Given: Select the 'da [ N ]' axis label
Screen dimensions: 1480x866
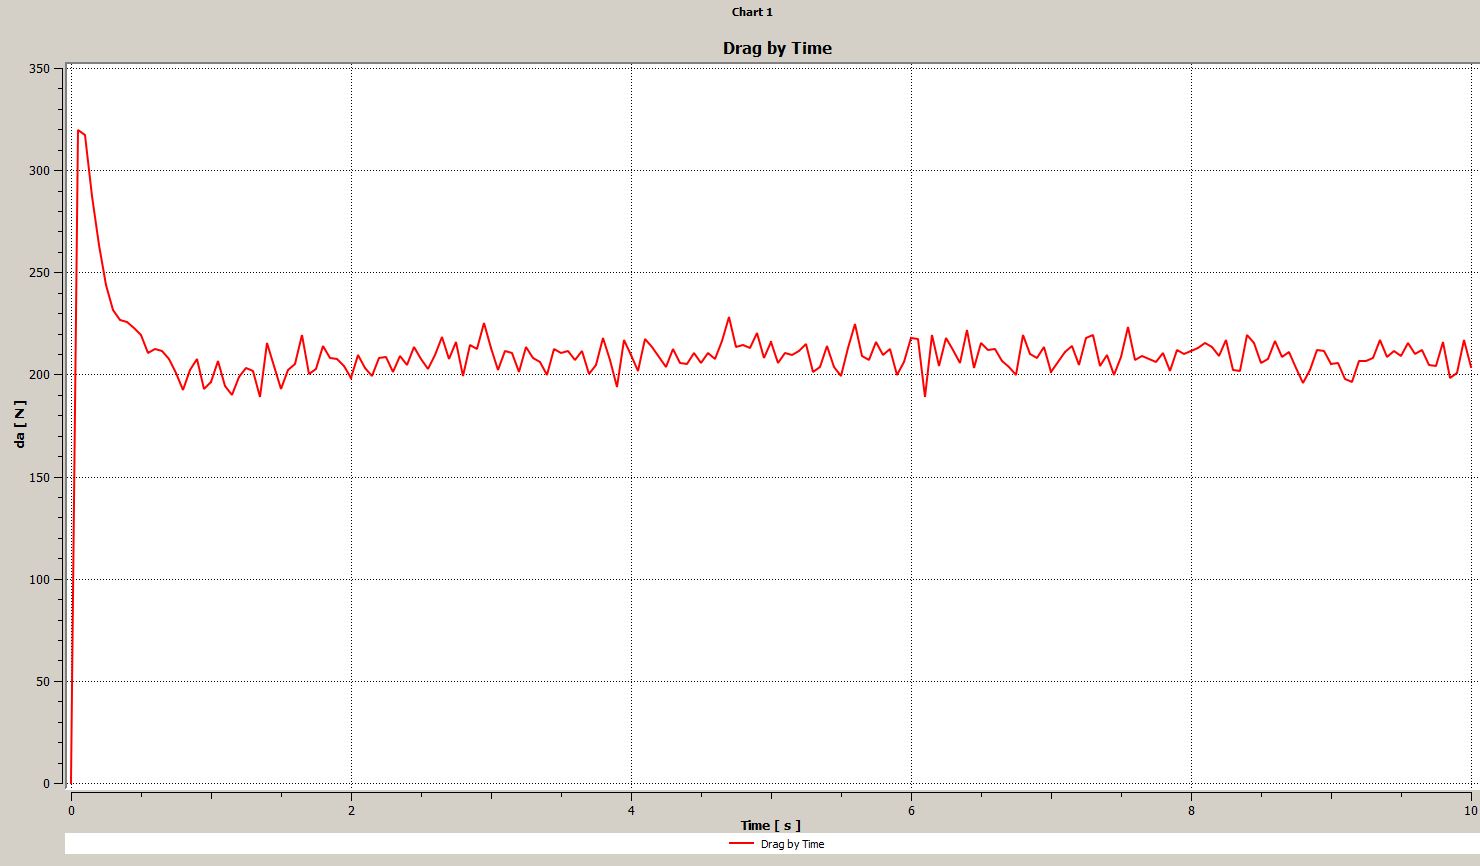Looking at the screenshot, I should [x=20, y=424].
